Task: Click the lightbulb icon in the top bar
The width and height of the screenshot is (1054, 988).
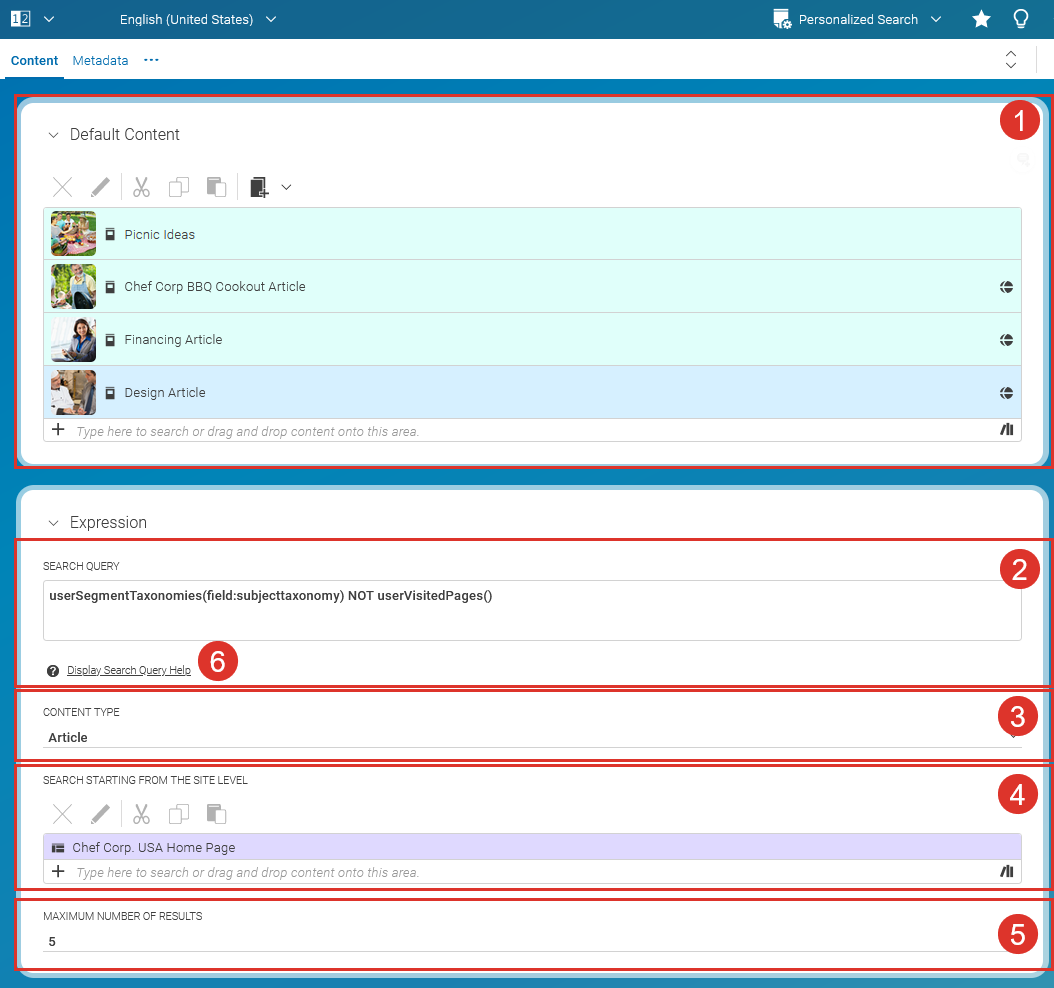Action: 1021,18
